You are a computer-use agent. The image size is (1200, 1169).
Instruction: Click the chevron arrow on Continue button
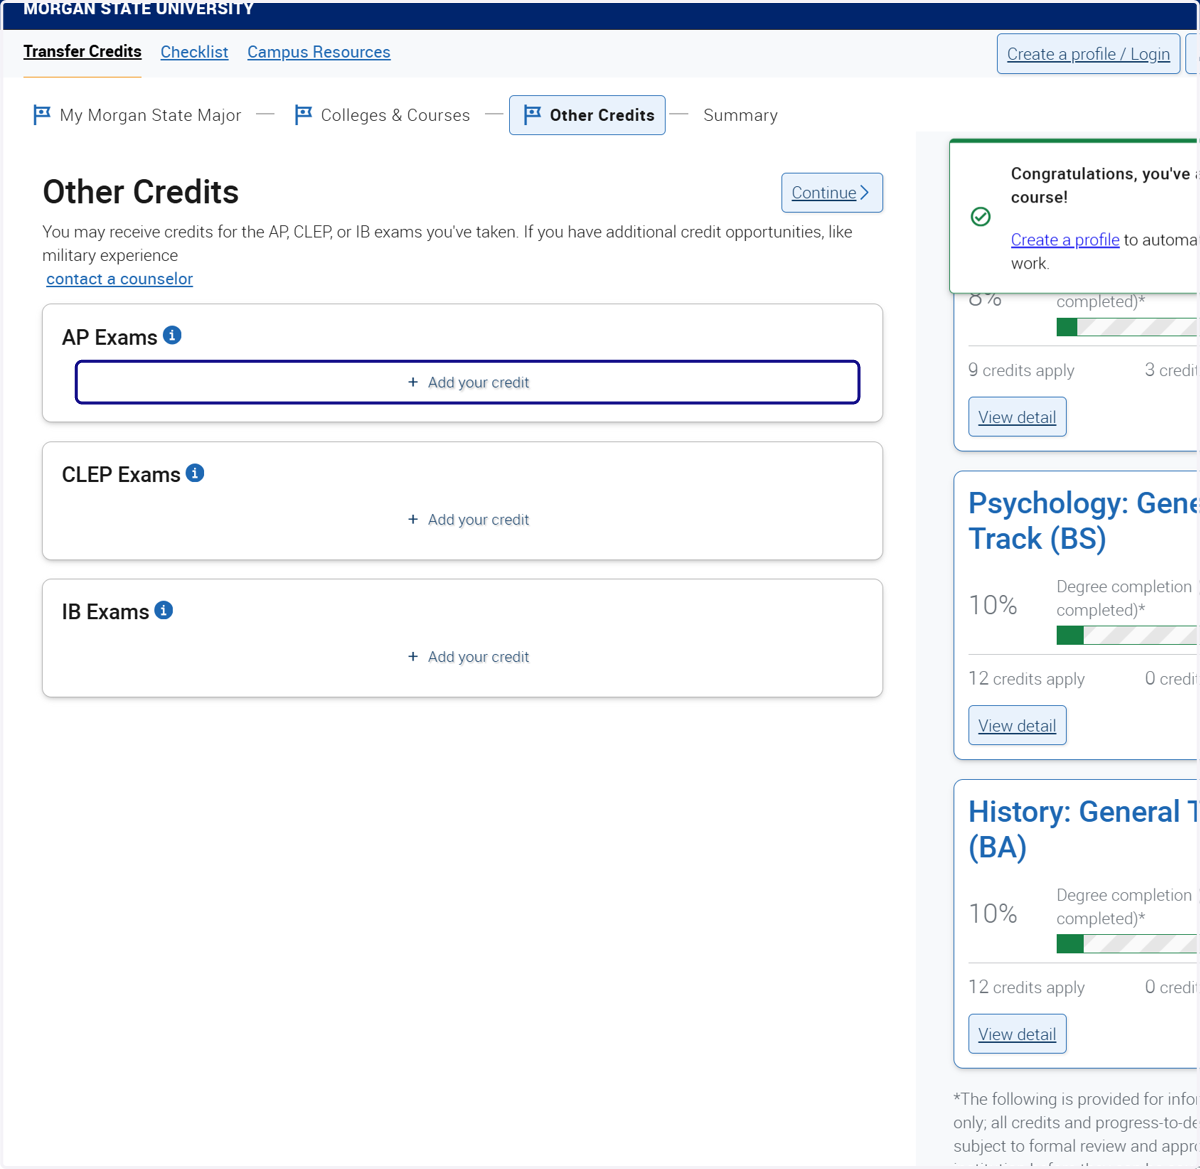(865, 192)
